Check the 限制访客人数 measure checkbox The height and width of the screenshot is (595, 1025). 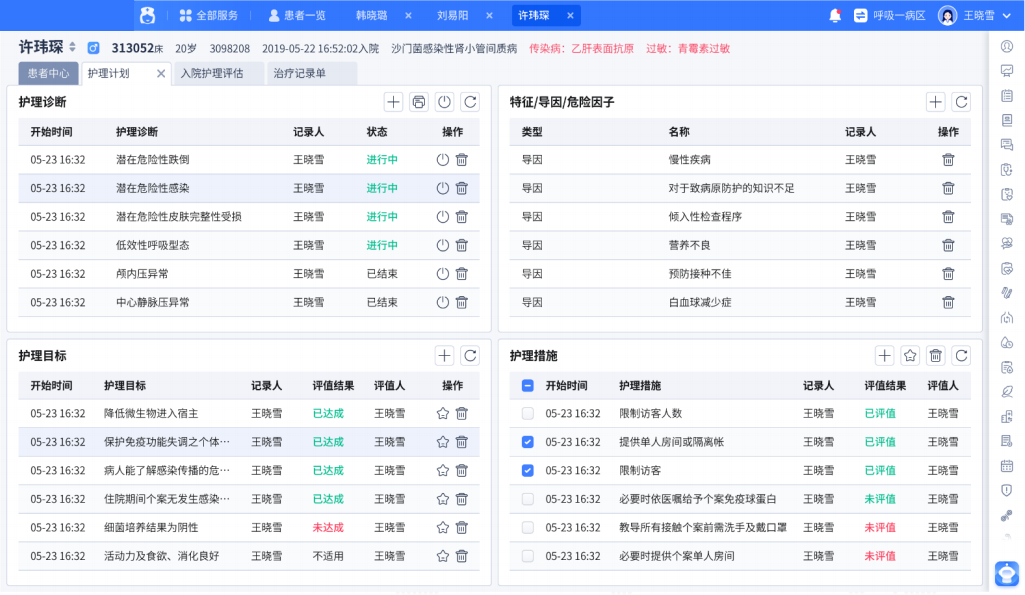pyautogui.click(x=525, y=413)
